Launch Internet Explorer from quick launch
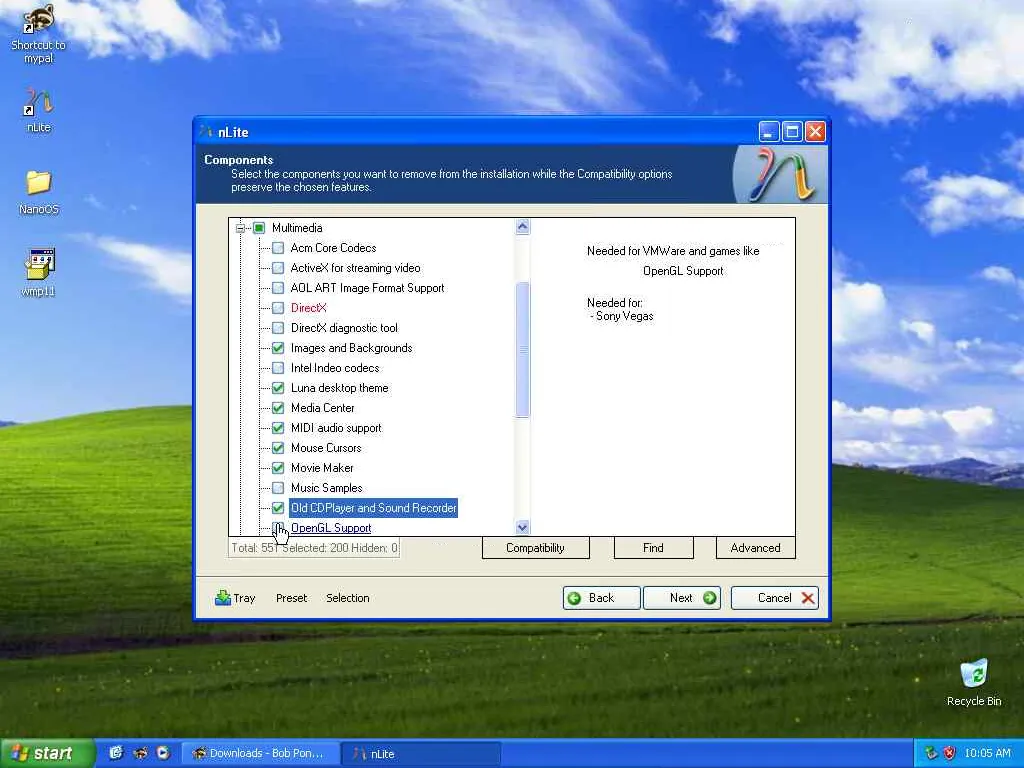Image resolution: width=1024 pixels, height=768 pixels. tap(116, 753)
